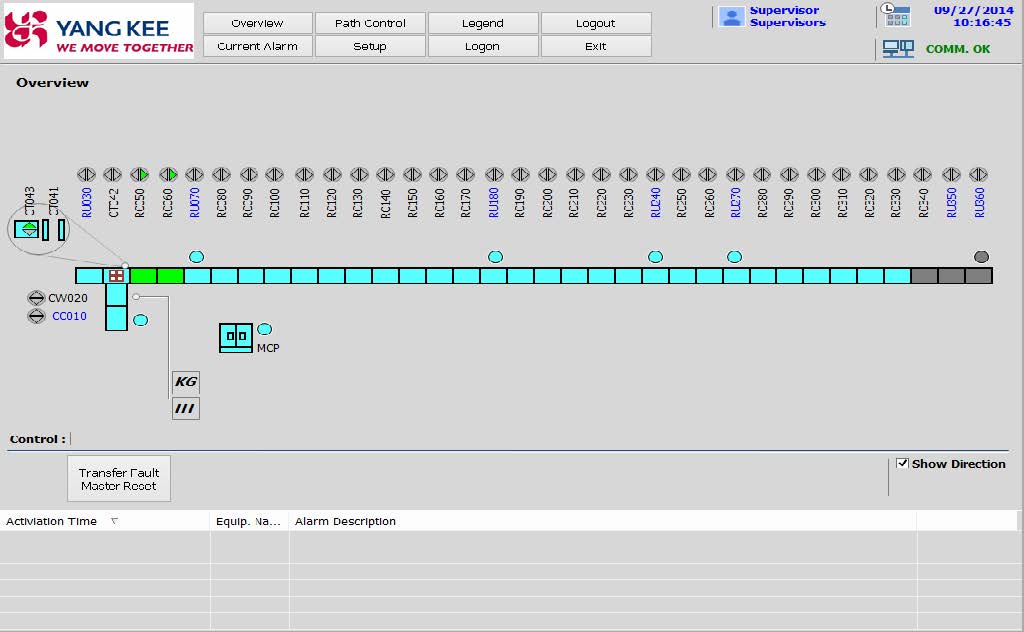
Task: Click the Logout button
Action: click(595, 23)
